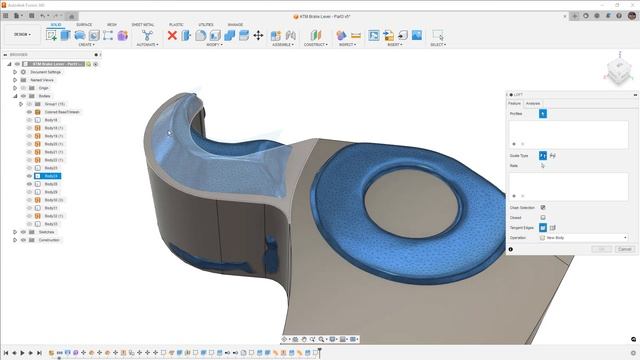Viewport: 640px width, 360px height.
Task: Click the Save icon
Action: tap(31, 16)
